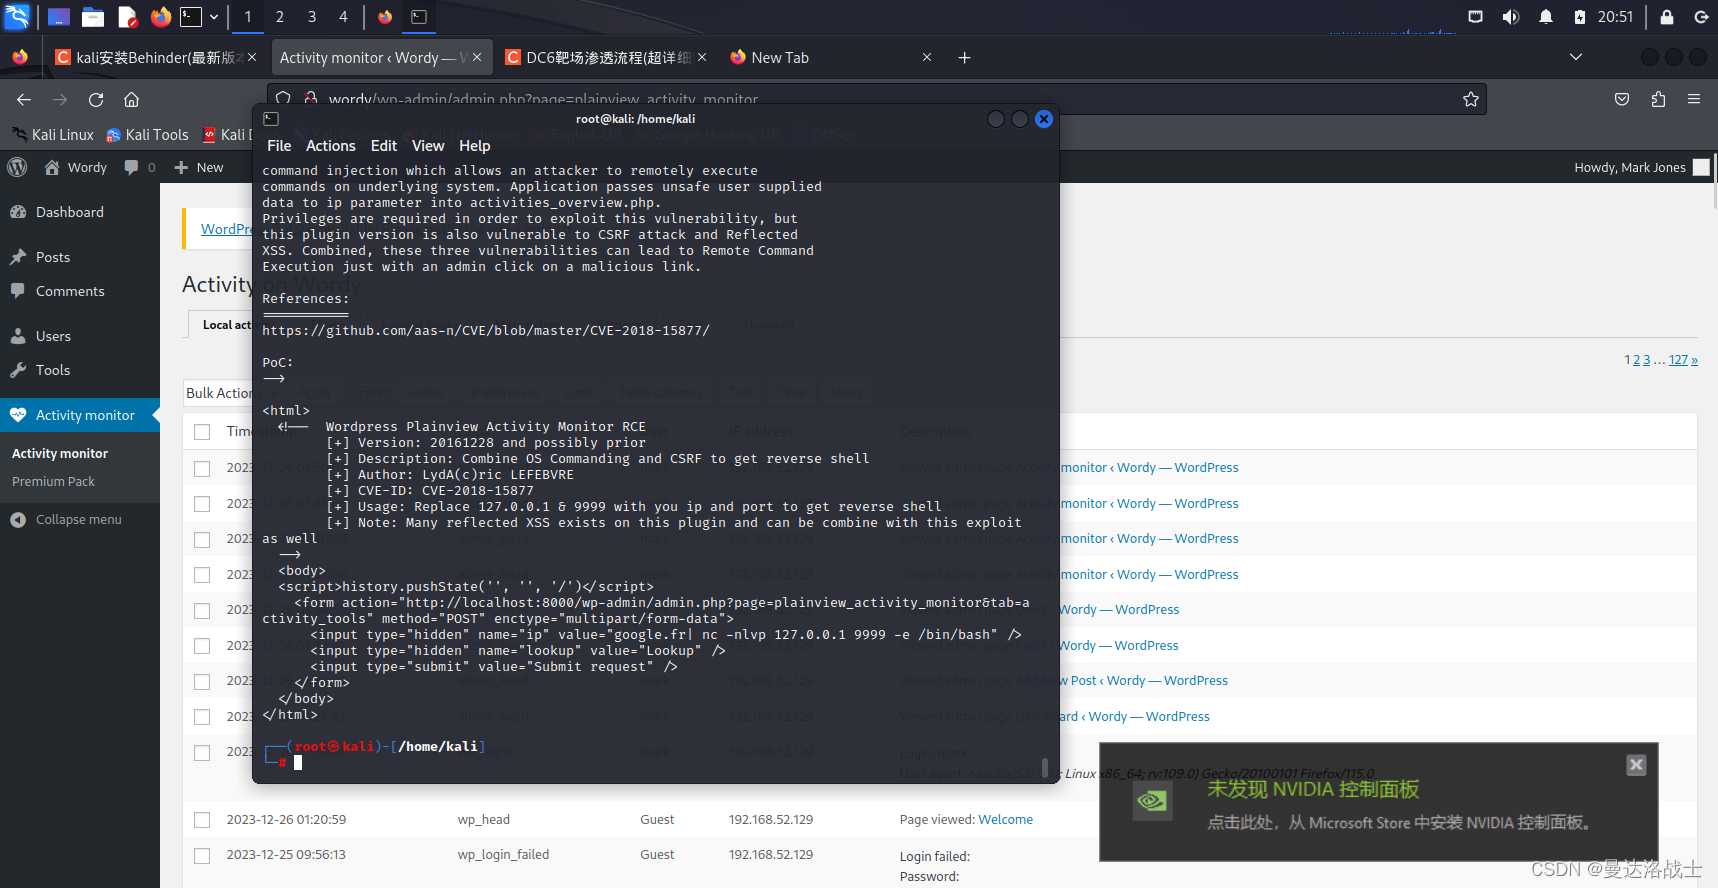Go to page 2 in pagination
The height and width of the screenshot is (888, 1718).
(1637, 360)
